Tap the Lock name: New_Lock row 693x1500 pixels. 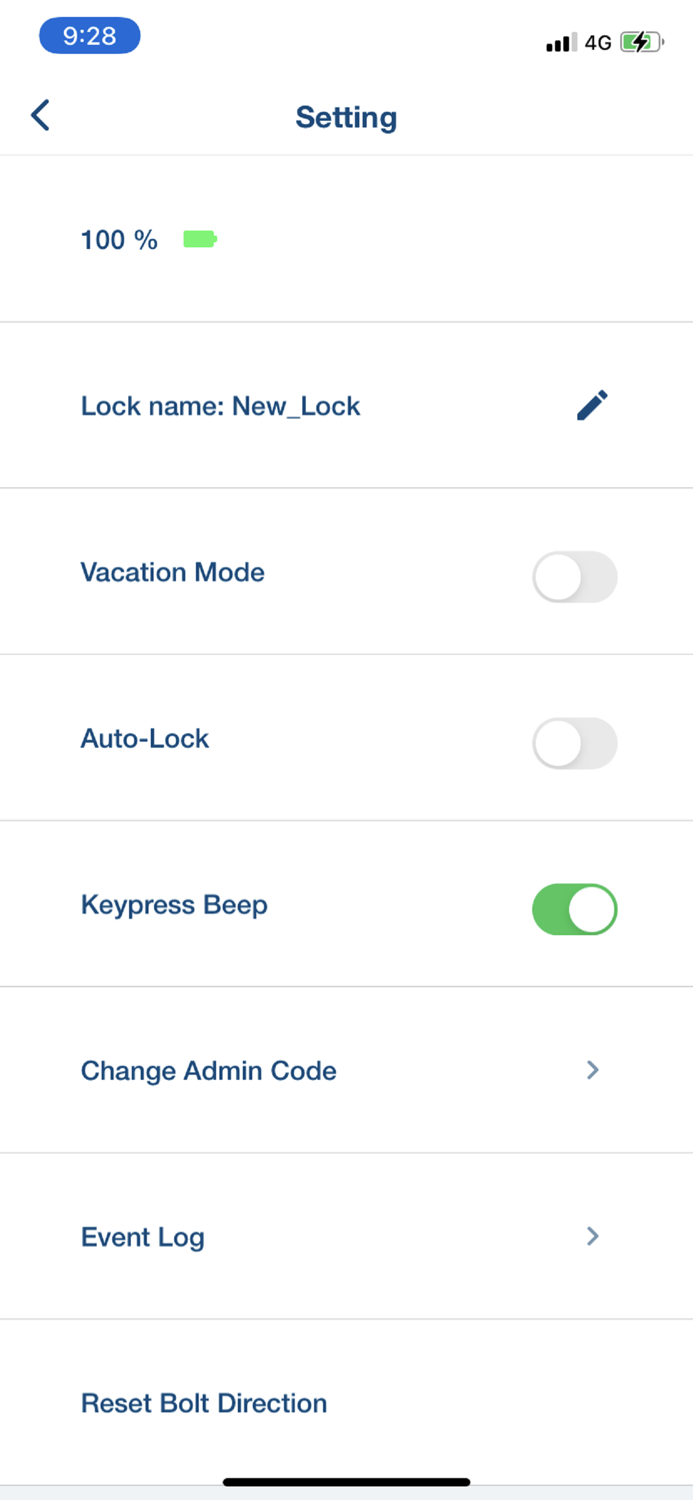[x=220, y=405]
